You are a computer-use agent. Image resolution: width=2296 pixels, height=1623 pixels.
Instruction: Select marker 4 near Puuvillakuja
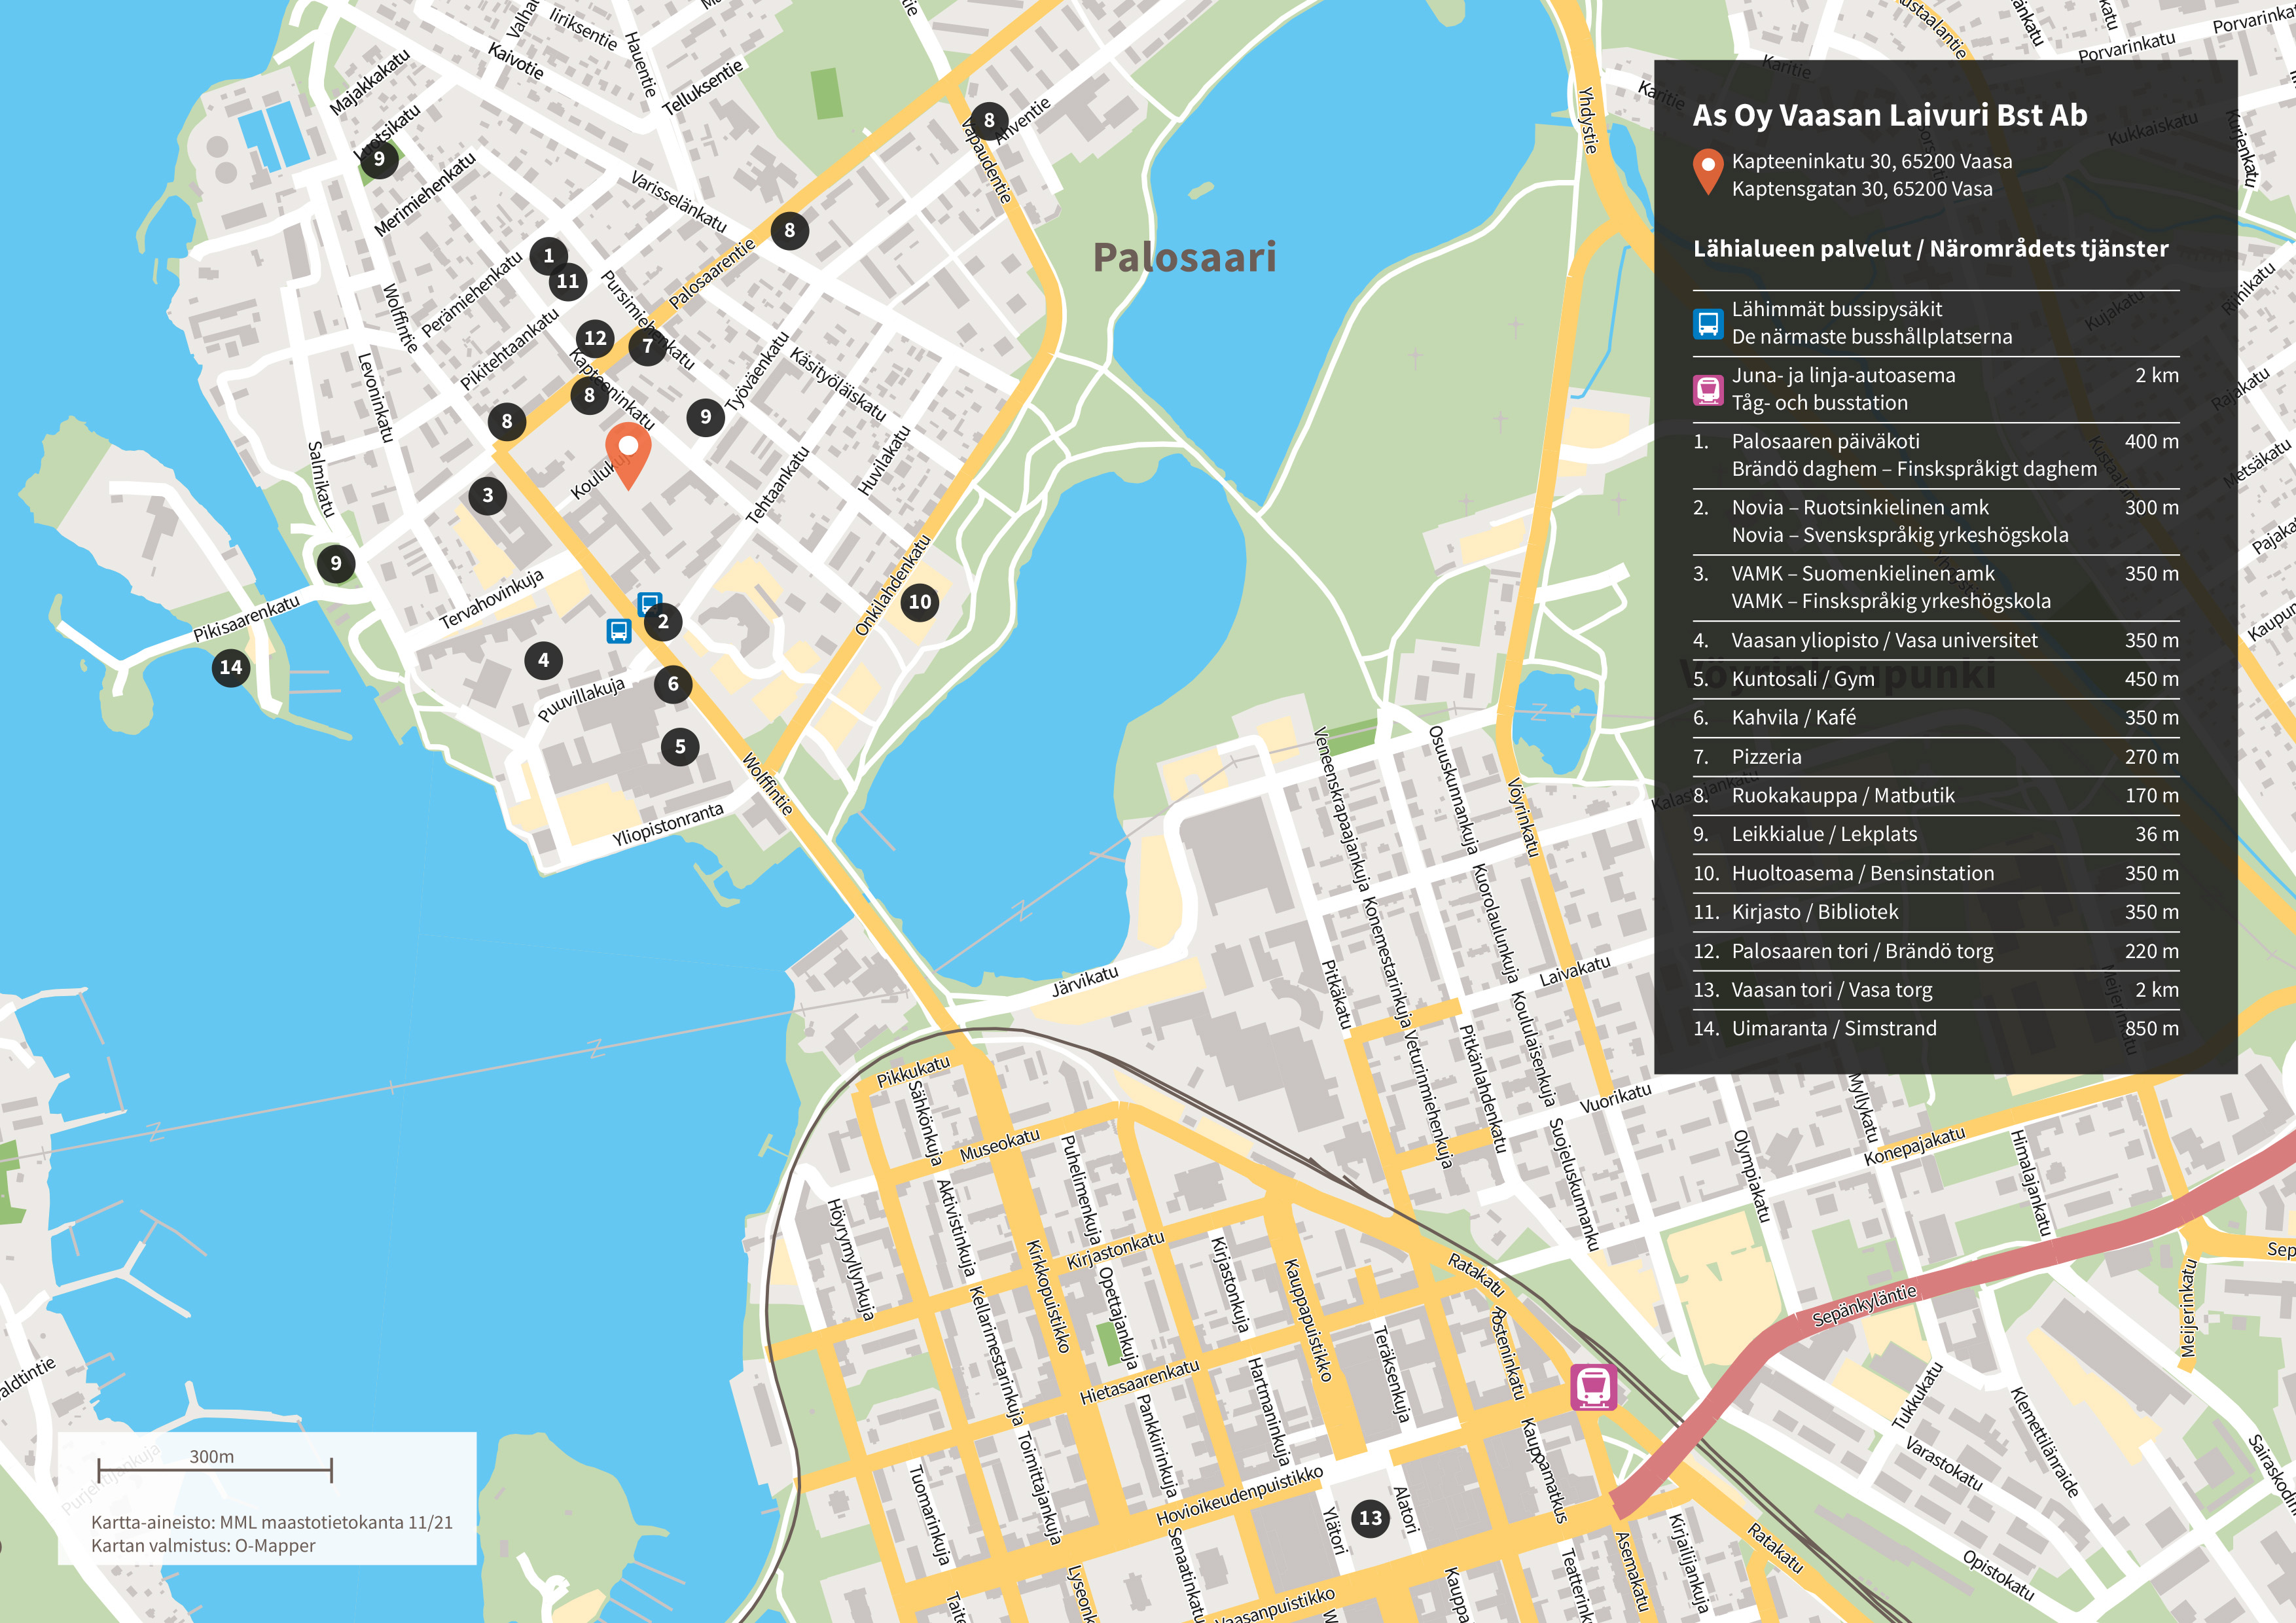point(543,660)
